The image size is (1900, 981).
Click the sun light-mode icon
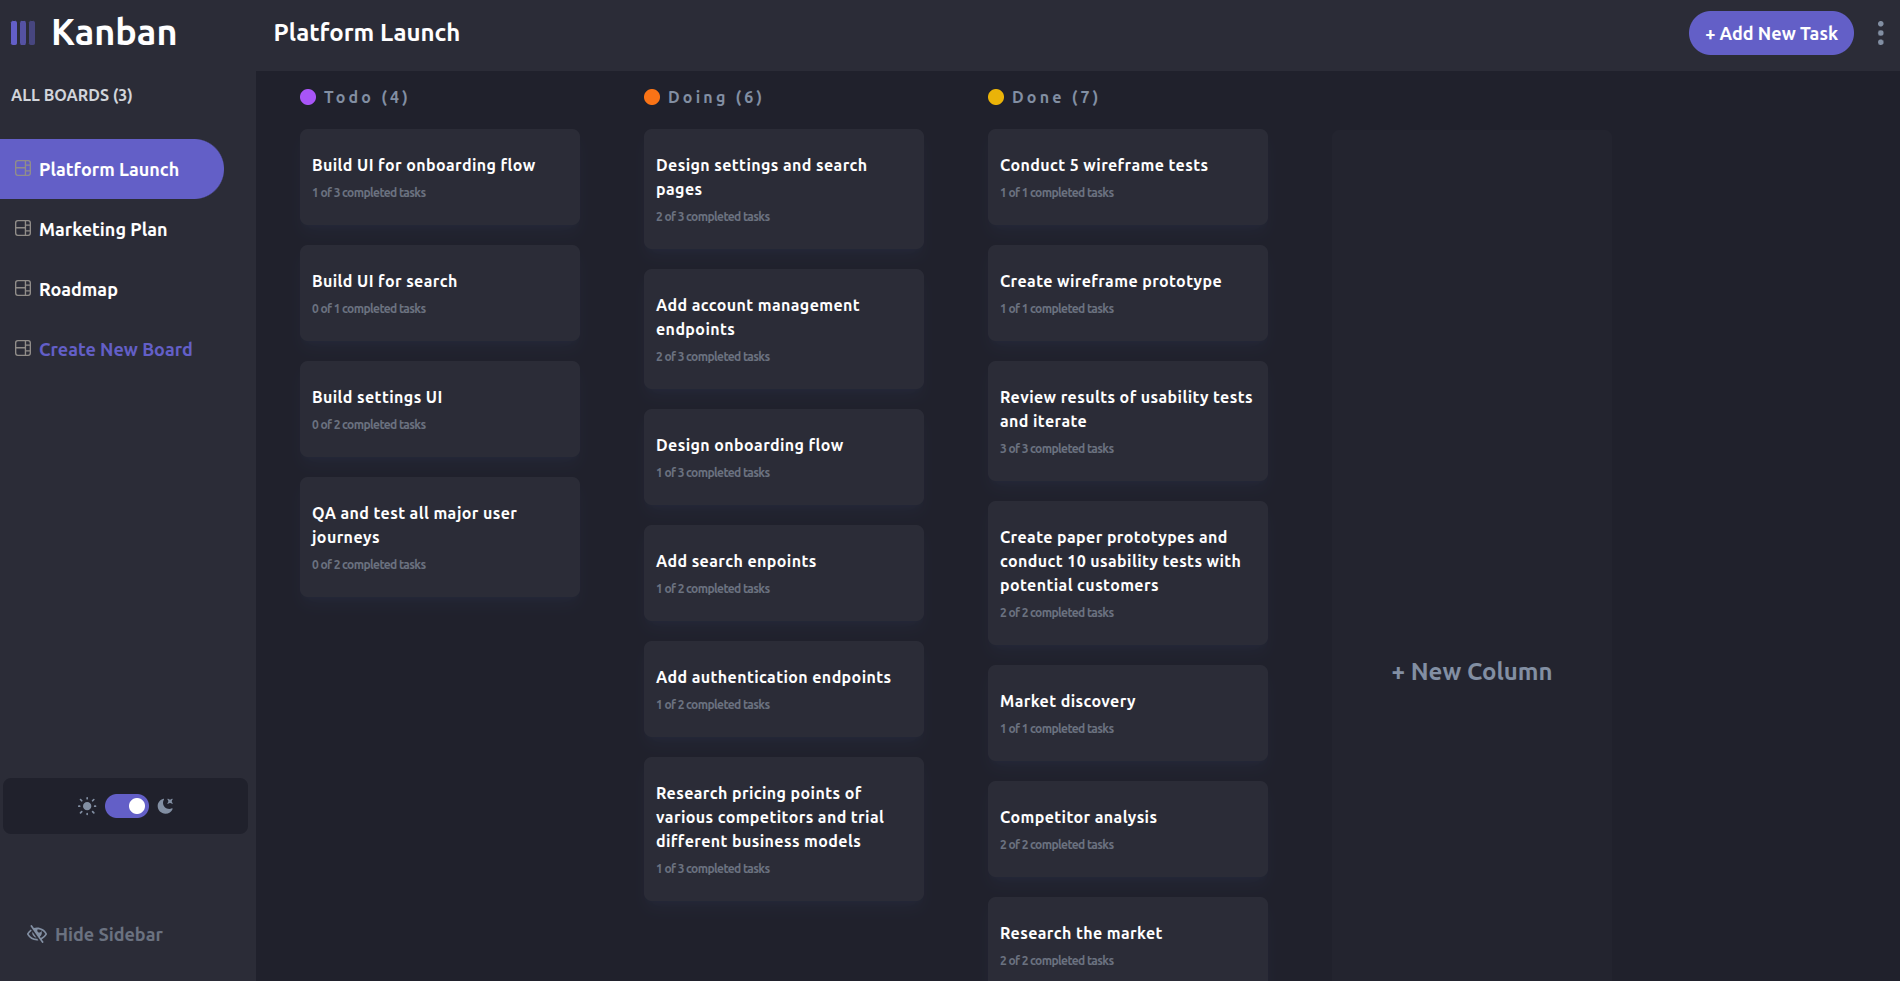pos(87,806)
